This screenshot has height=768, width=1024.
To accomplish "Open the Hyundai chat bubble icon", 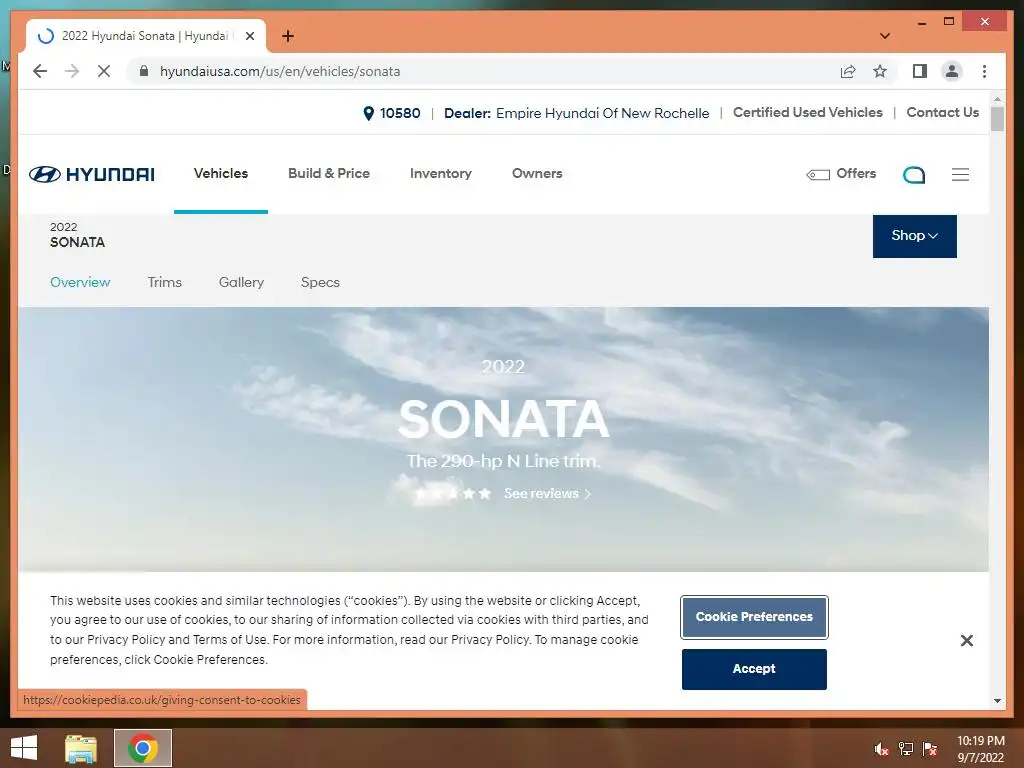I will coord(914,174).
